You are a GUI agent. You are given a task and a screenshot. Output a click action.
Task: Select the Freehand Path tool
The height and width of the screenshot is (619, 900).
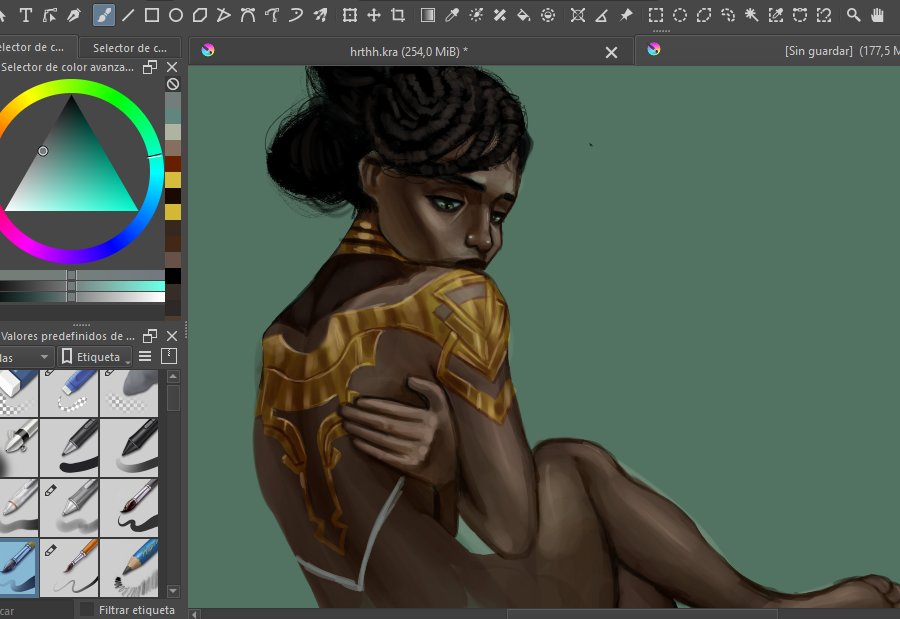(x=272, y=15)
